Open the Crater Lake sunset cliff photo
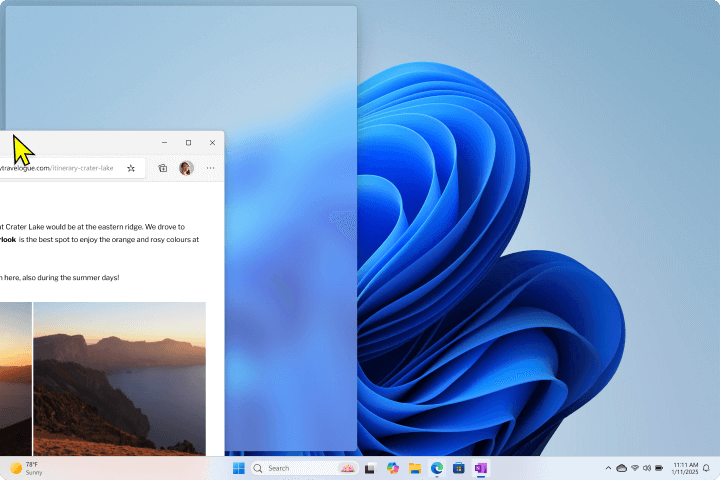This screenshot has width=720, height=480. click(119, 379)
